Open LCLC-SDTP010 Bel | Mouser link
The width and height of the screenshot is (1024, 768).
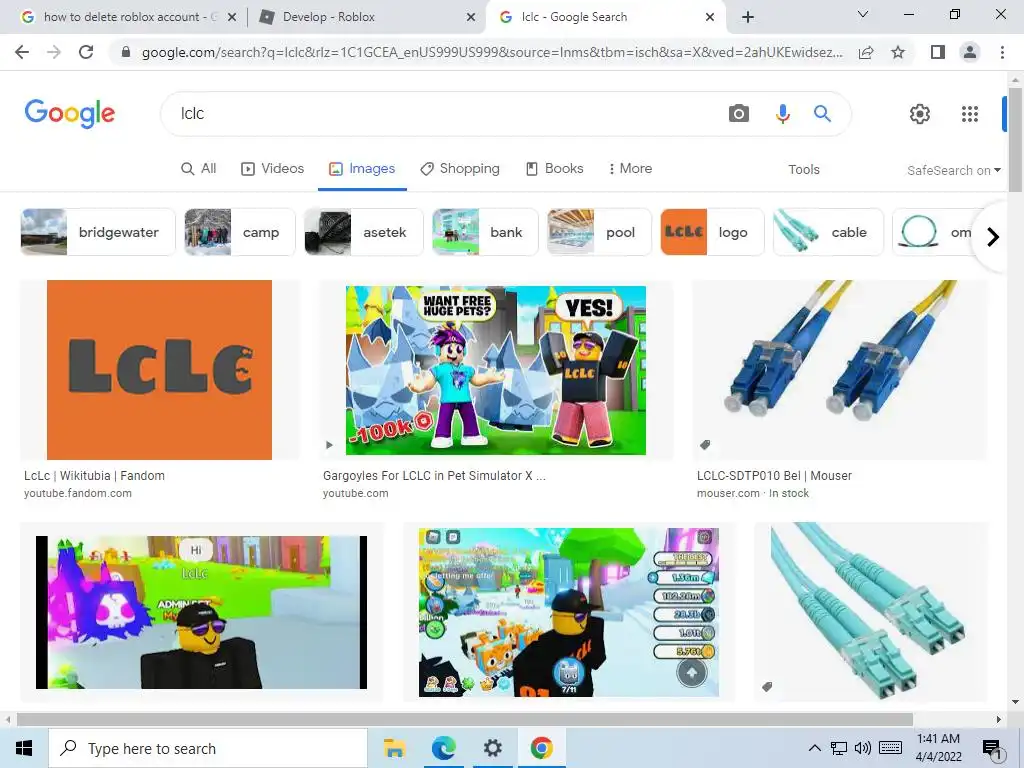(x=775, y=475)
